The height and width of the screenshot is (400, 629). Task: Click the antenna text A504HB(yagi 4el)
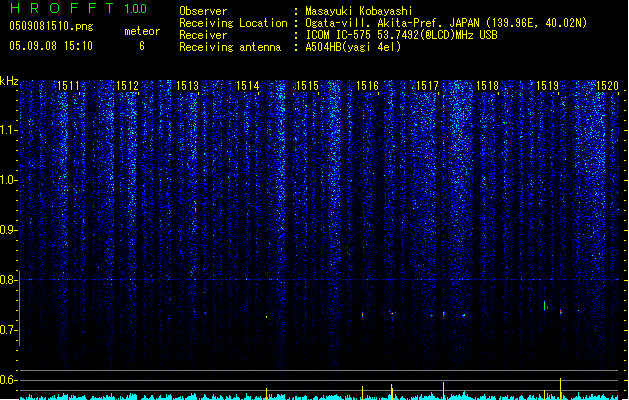(353, 47)
